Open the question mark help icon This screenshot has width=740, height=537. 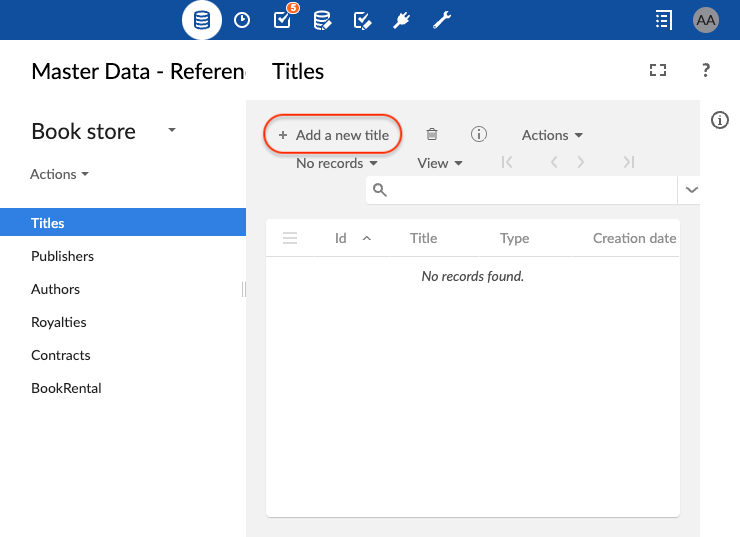(x=706, y=70)
